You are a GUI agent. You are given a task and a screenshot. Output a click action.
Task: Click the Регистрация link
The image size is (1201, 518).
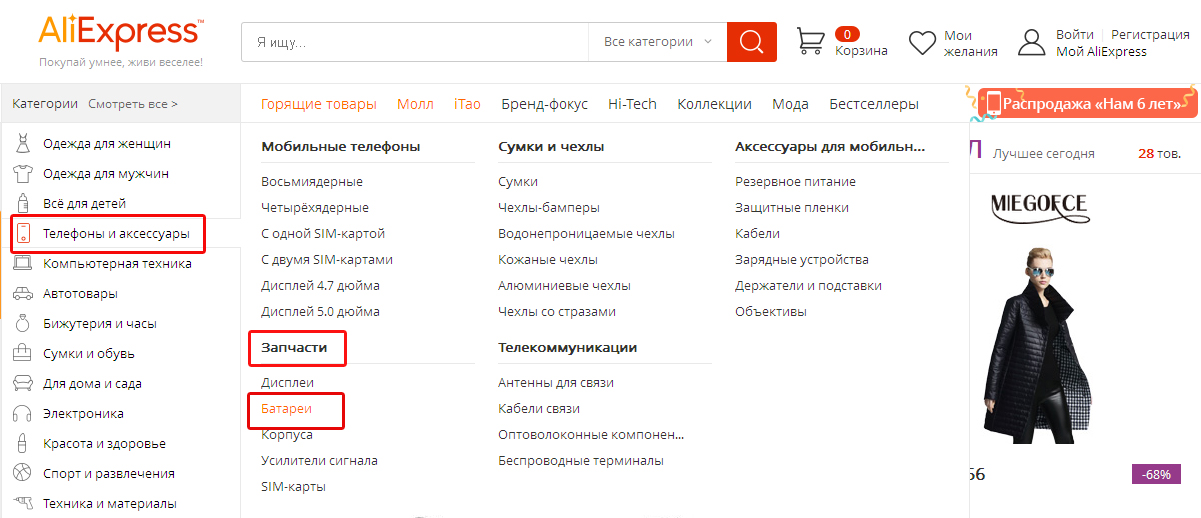click(1150, 35)
